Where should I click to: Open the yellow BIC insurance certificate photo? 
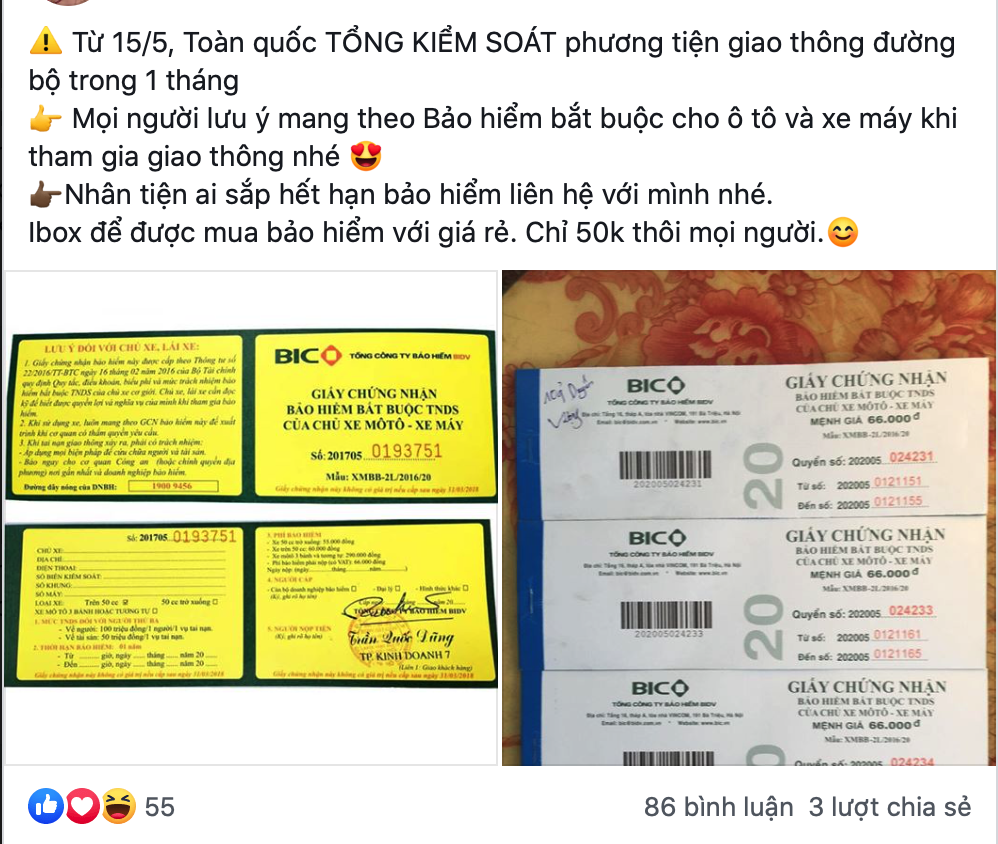pos(251,517)
